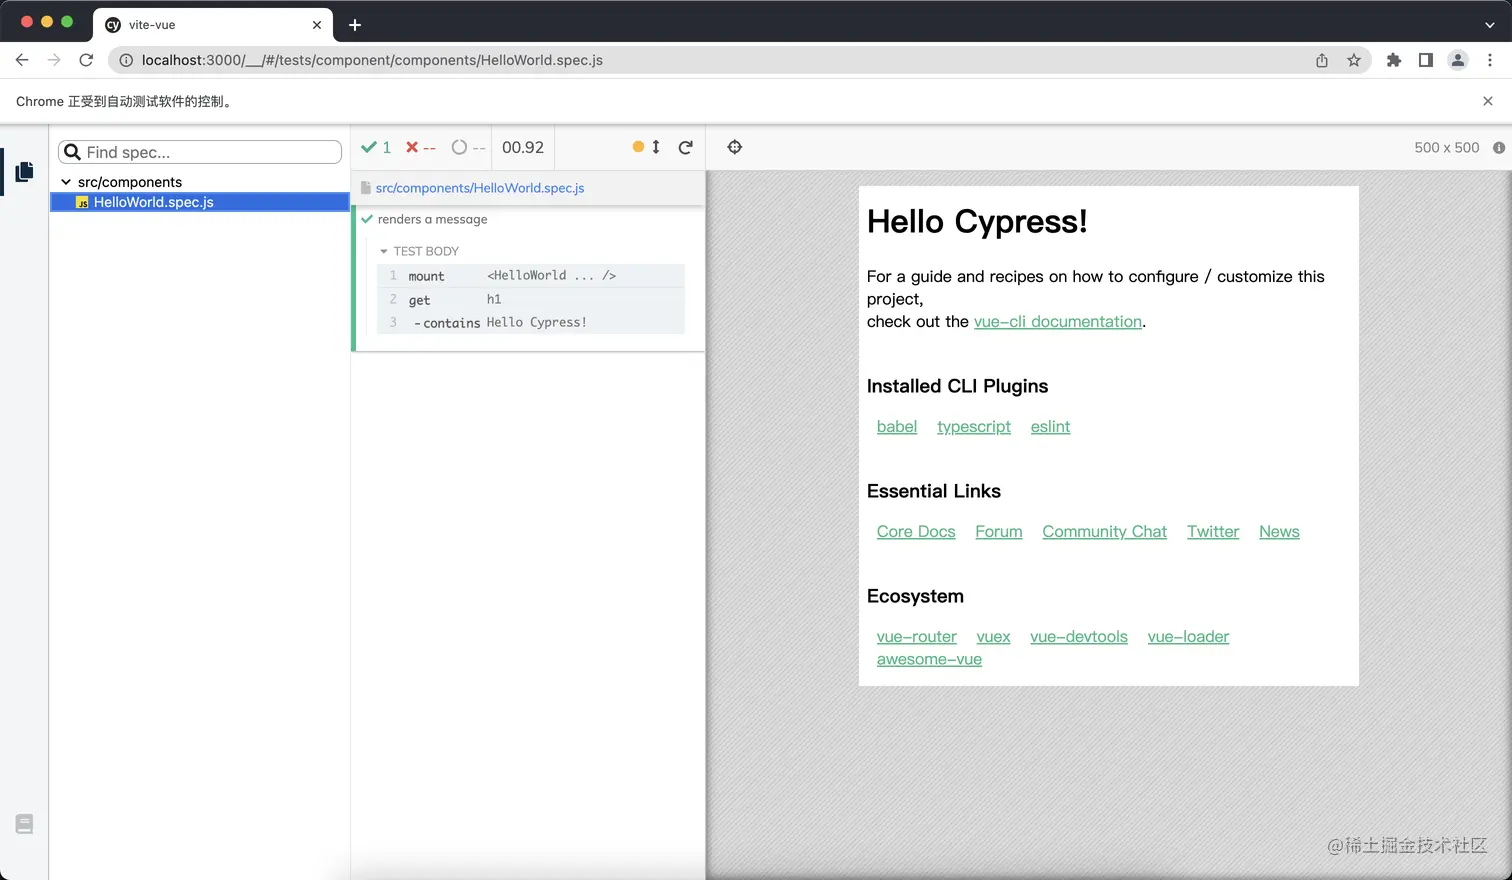Open the typescript plugin link
This screenshot has height=880, width=1512.
click(x=974, y=426)
